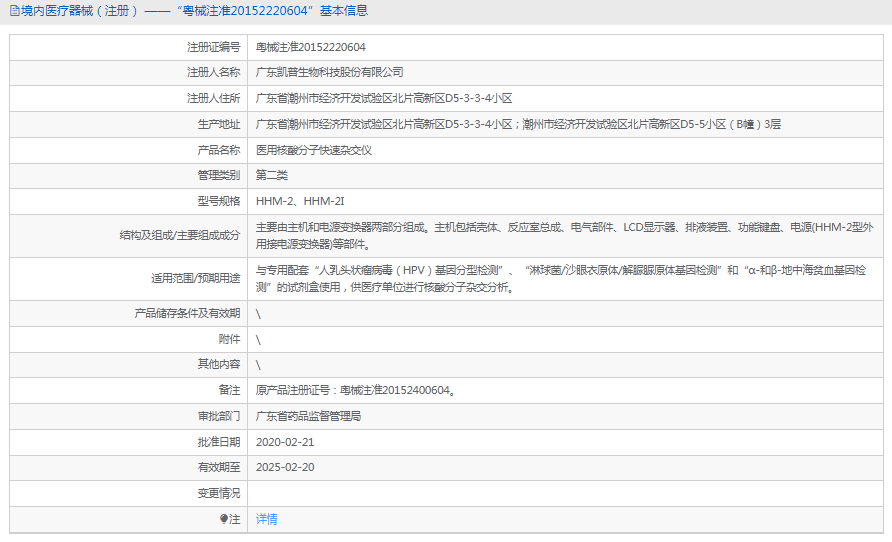Click remark text 原产品注册证号：粤械注准20152400604
892x542 pixels.
(x=355, y=390)
